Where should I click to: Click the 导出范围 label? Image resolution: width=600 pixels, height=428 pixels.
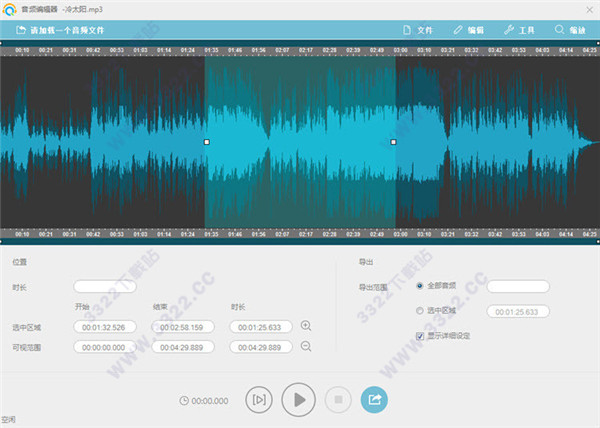(x=373, y=287)
